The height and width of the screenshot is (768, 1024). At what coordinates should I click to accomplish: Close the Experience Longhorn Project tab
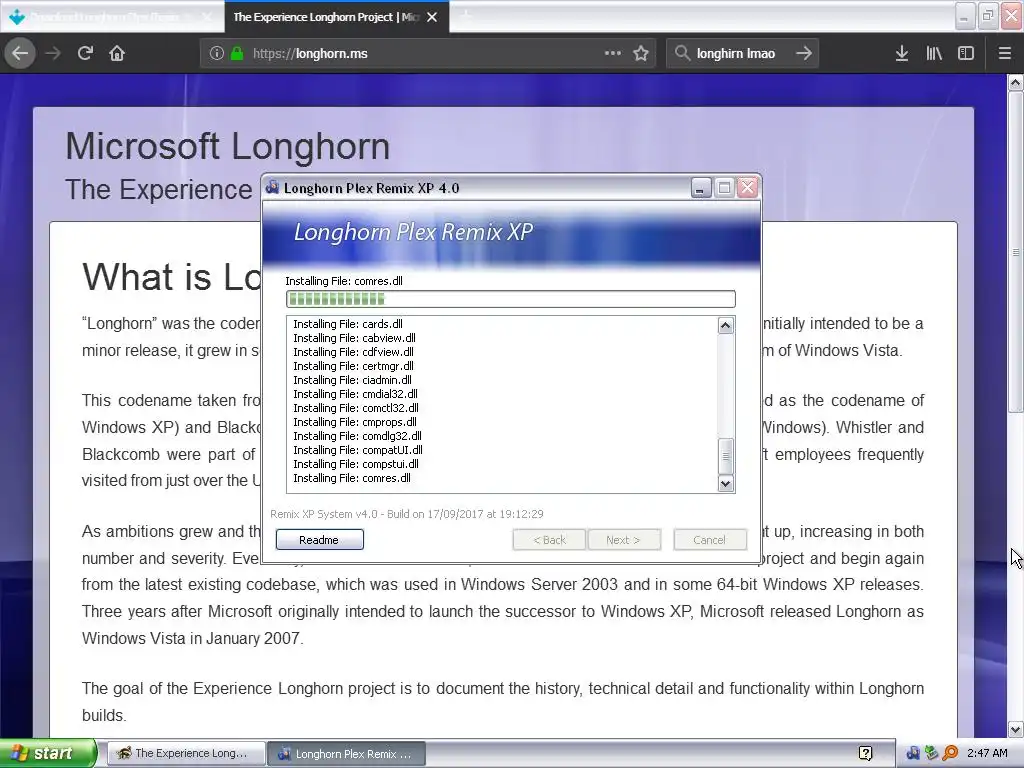(x=432, y=17)
